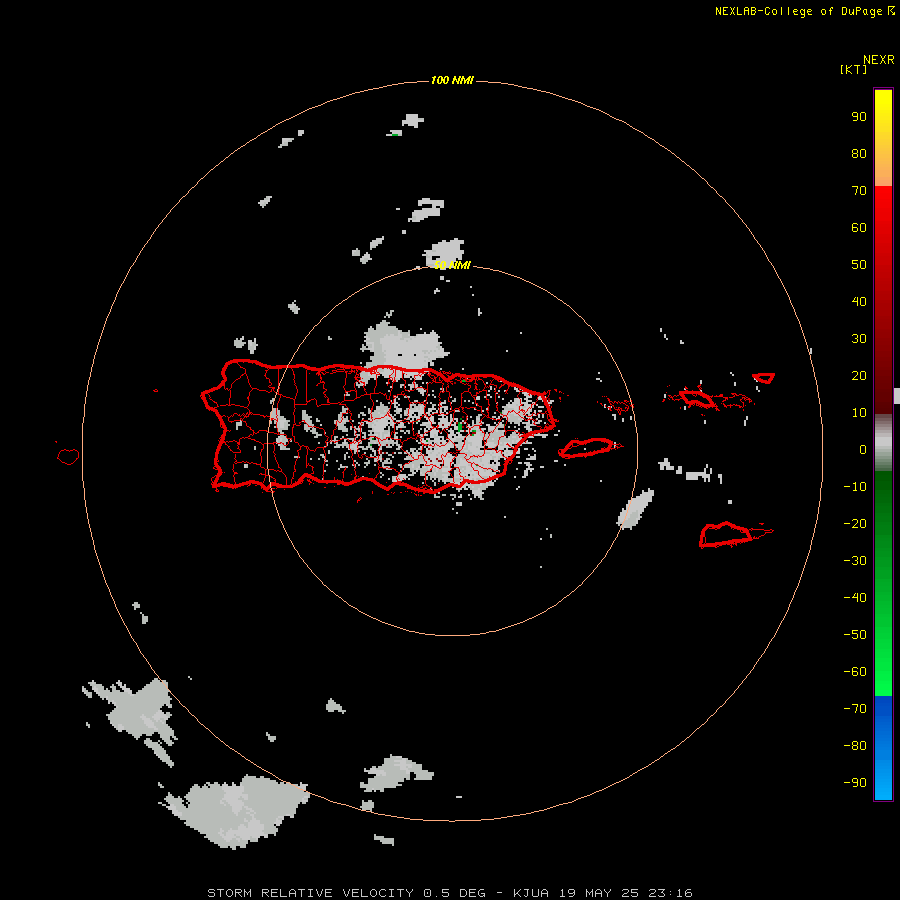
Task: Click the -90 value on velocity scale
Action: (x=855, y=782)
